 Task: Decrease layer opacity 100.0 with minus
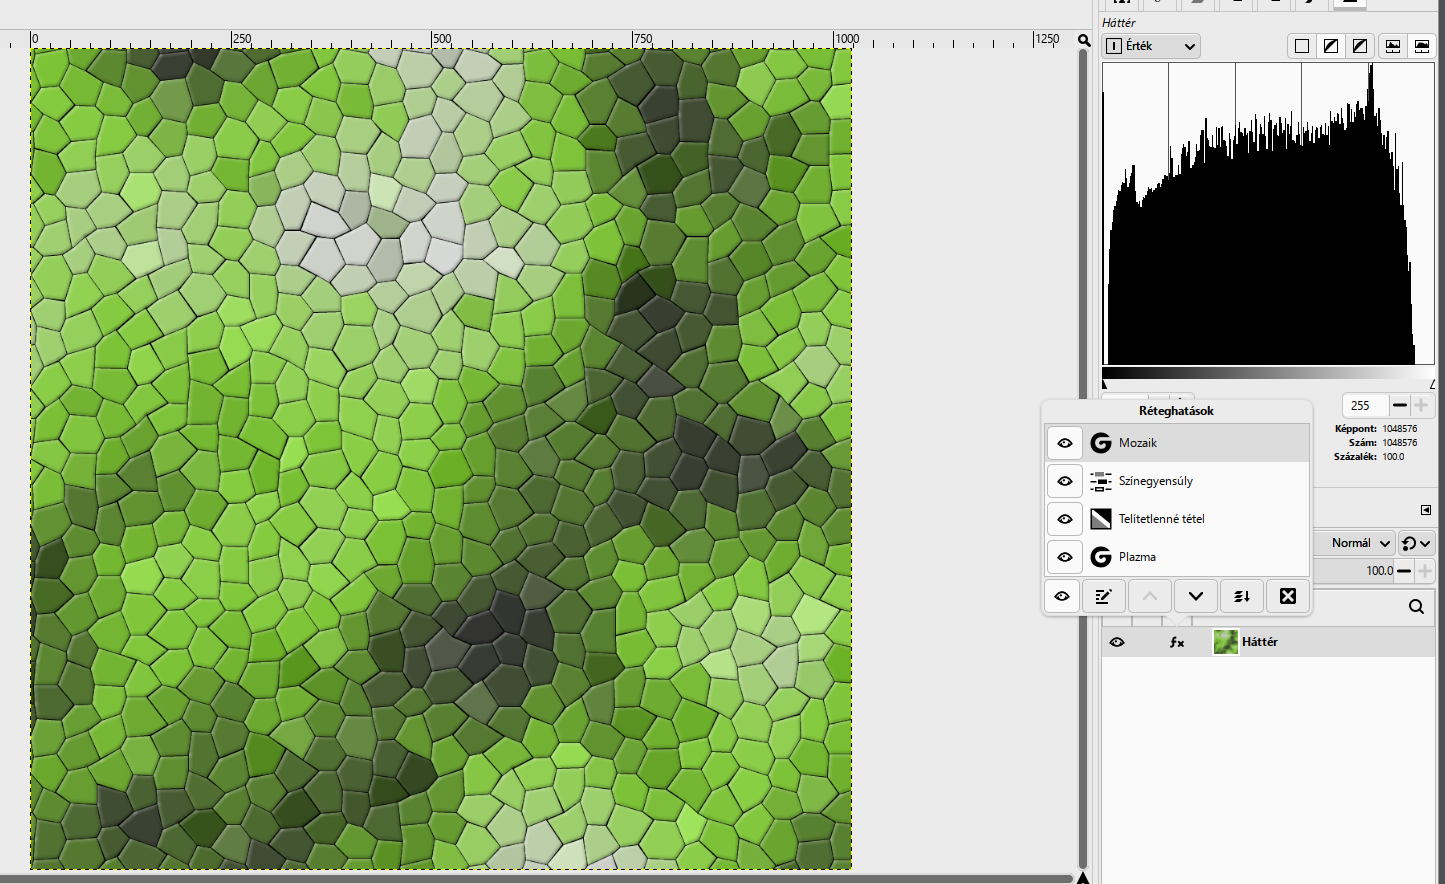point(1404,571)
